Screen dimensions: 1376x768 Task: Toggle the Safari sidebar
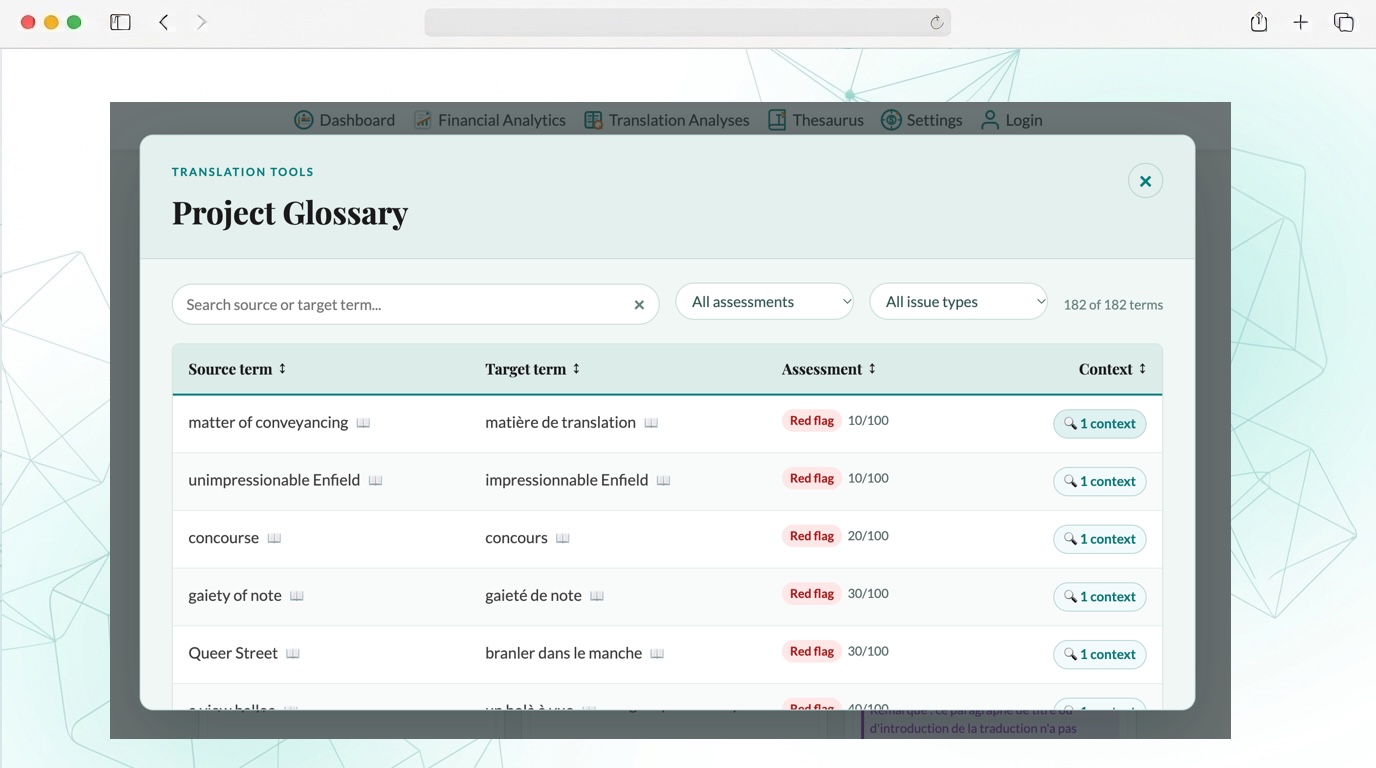coord(120,22)
